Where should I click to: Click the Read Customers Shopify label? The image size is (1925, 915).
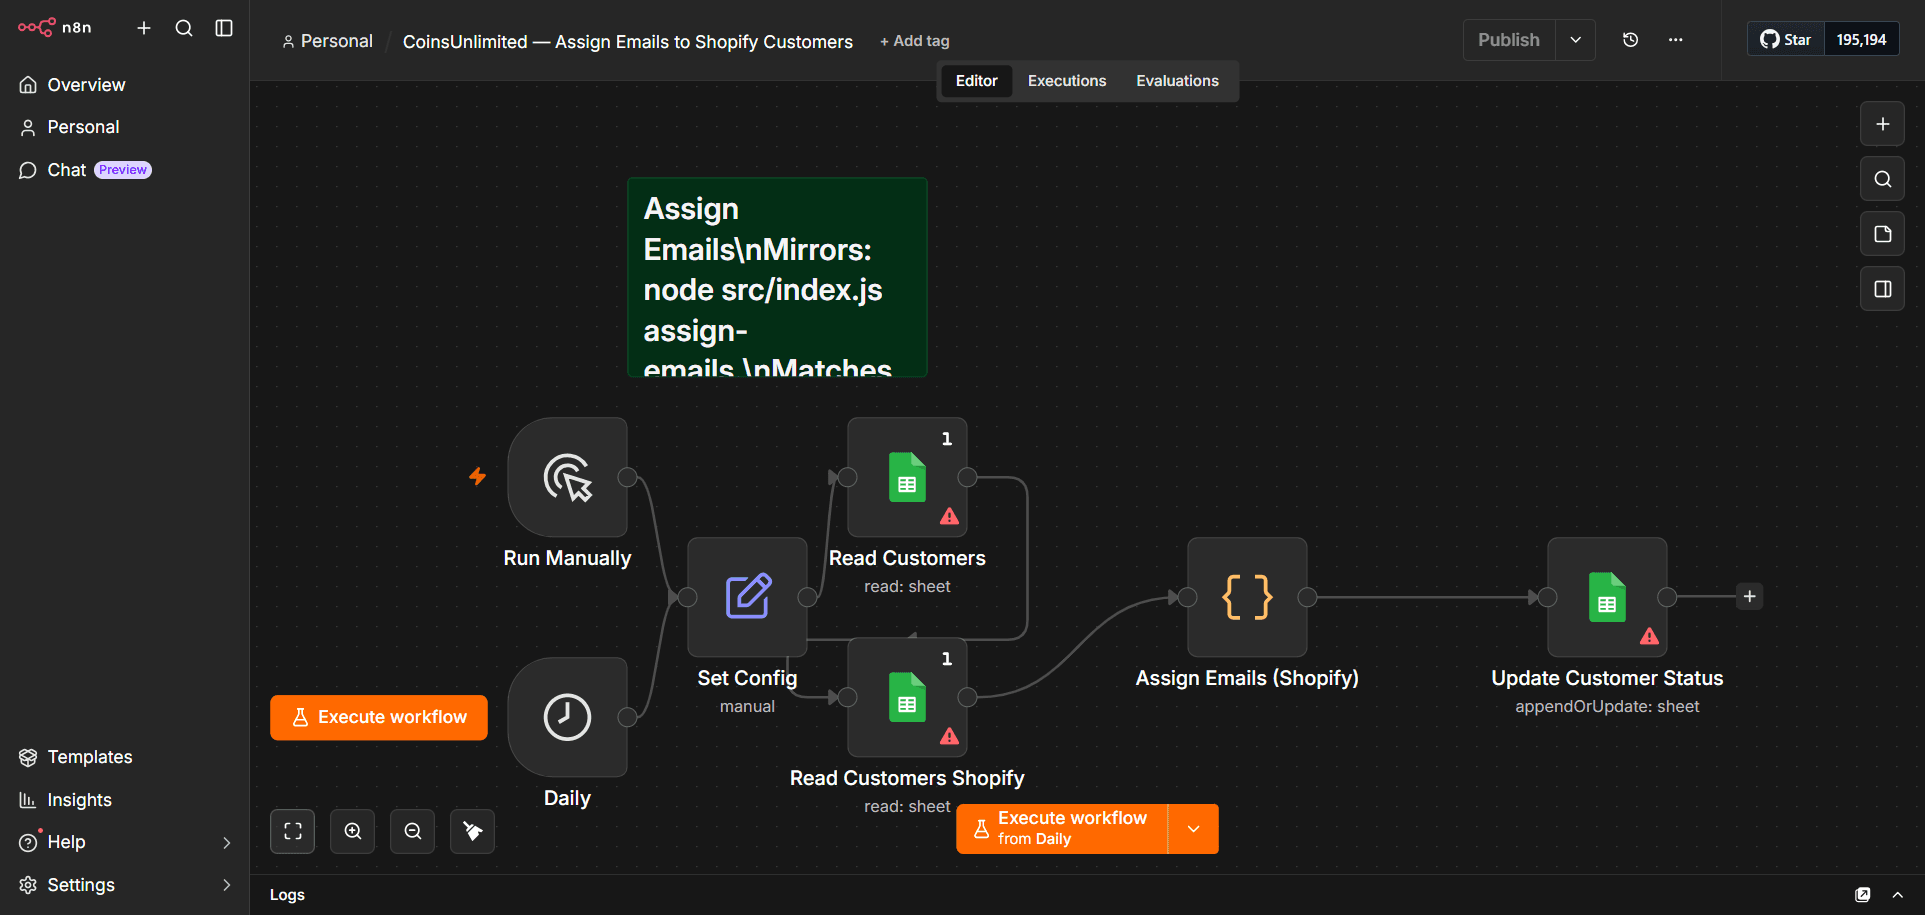click(x=907, y=778)
